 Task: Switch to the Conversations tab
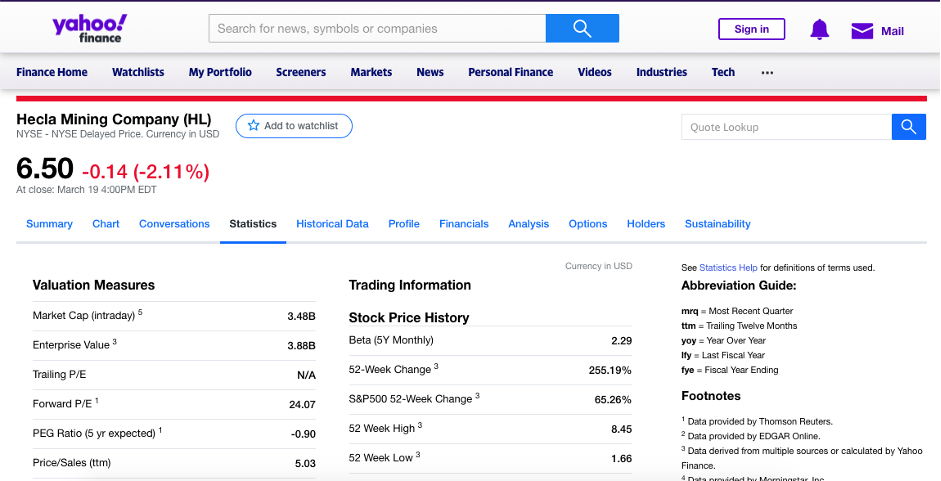tap(174, 224)
